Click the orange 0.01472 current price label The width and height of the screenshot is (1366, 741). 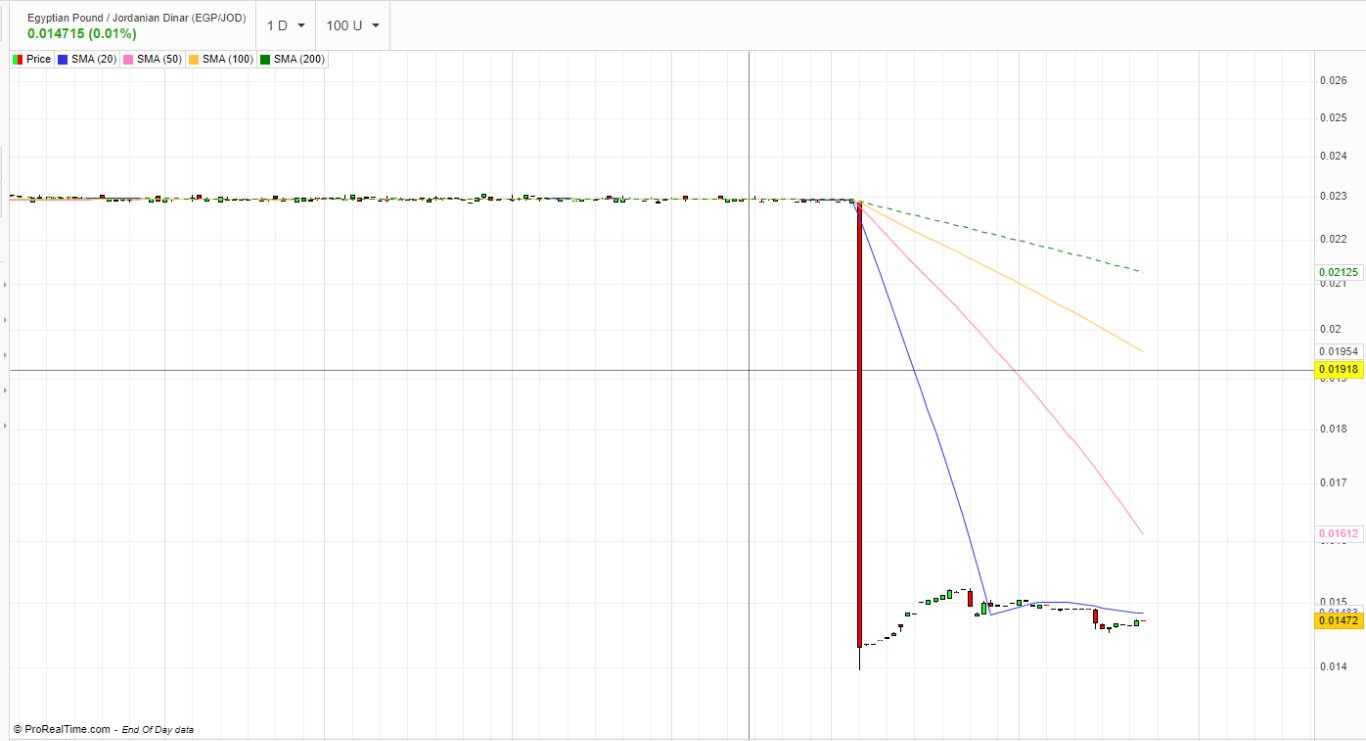1339,621
